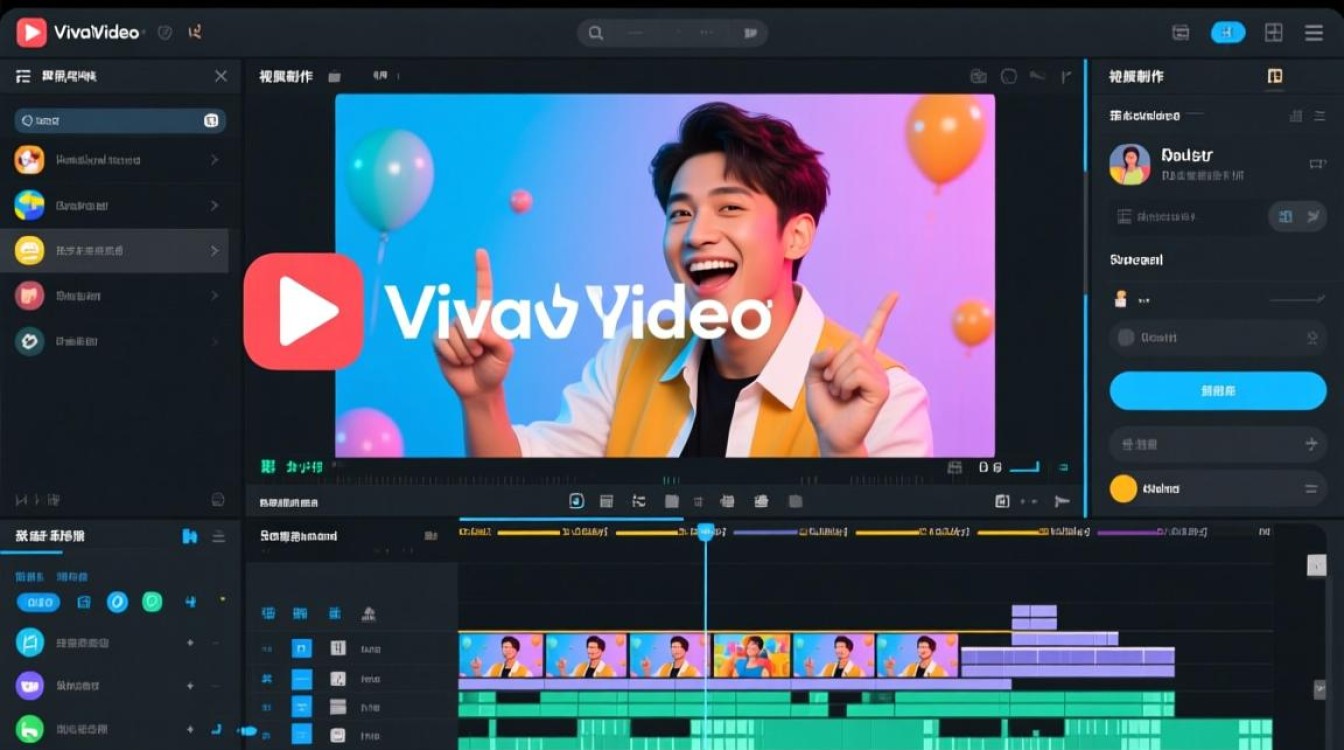Click the circular icon beside the VivaVideo title
The image size is (1344, 750).
tap(165, 33)
